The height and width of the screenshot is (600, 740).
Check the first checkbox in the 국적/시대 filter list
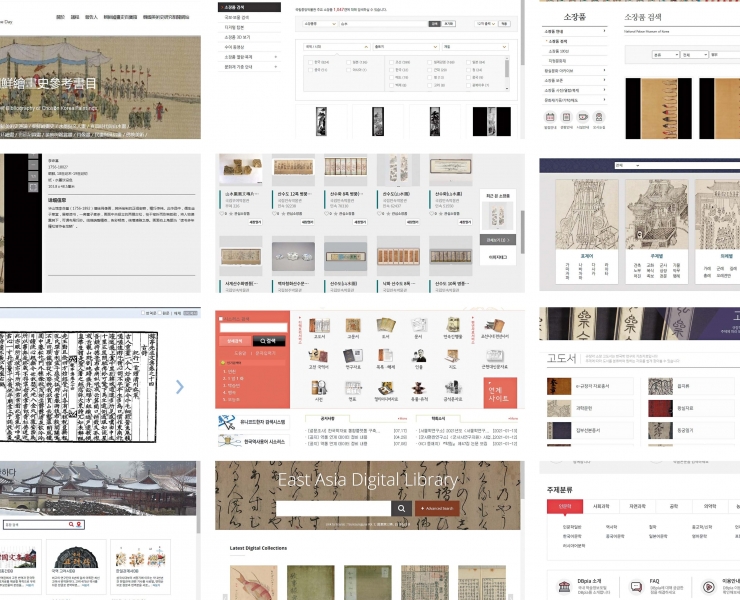pyautogui.click(x=310, y=62)
